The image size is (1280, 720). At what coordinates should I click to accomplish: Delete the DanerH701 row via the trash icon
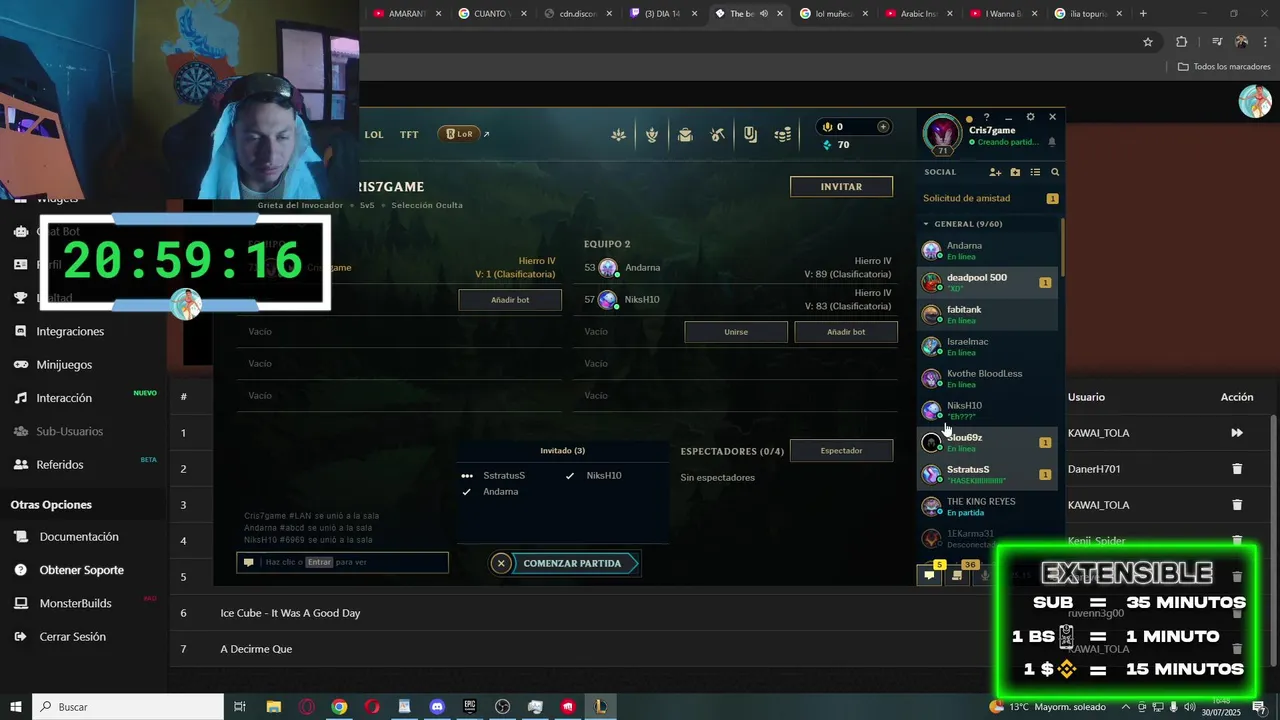[1237, 469]
